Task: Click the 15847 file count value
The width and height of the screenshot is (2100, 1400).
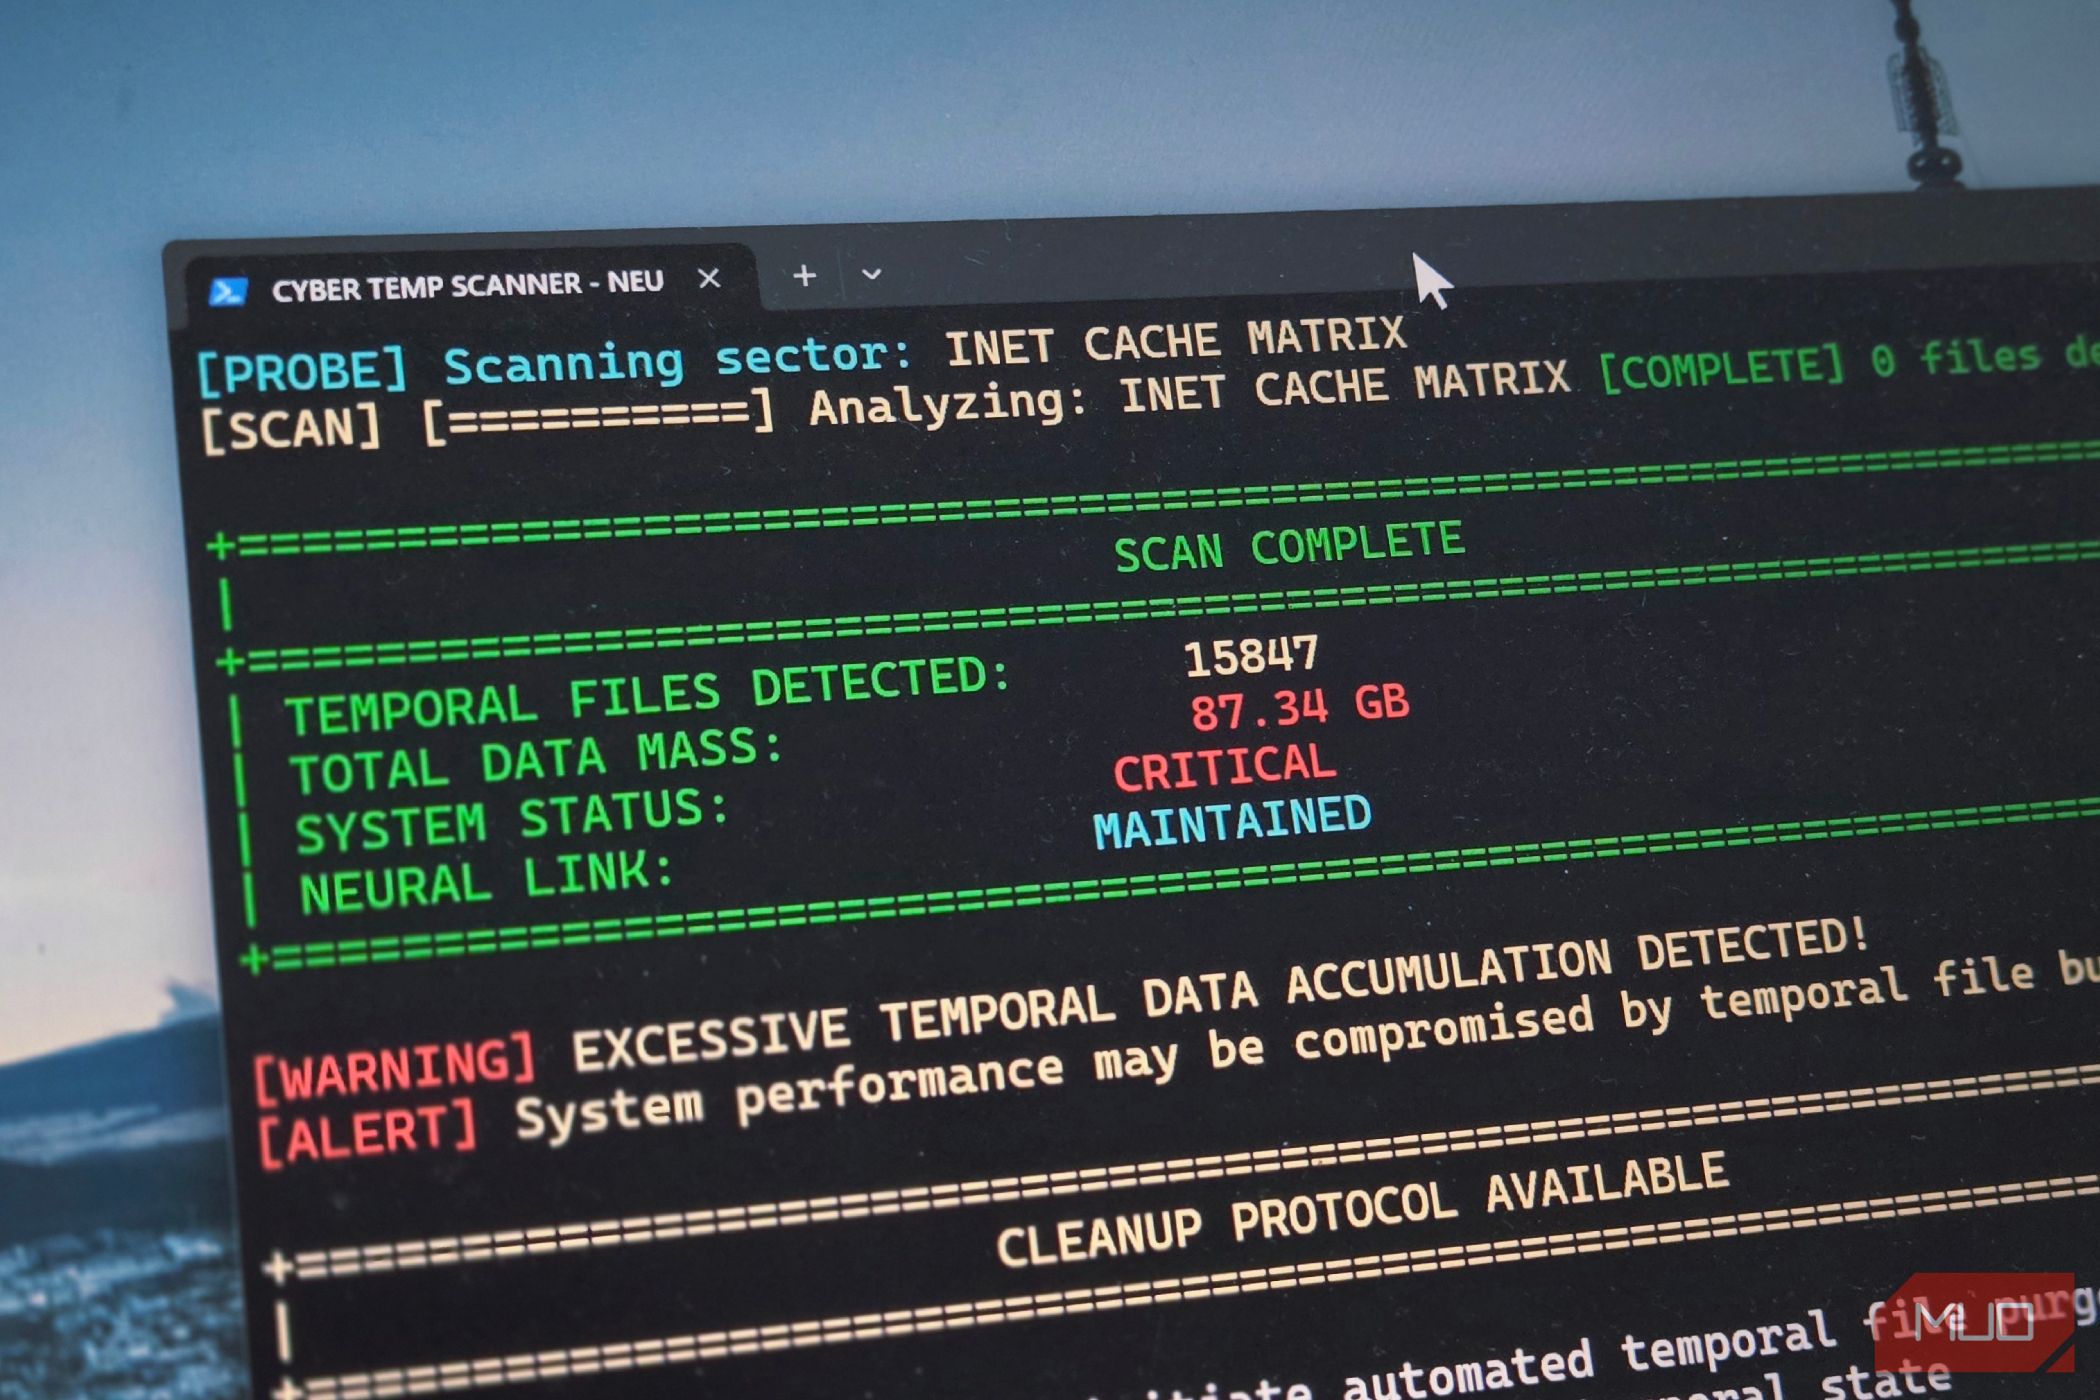Action: click(x=1251, y=656)
